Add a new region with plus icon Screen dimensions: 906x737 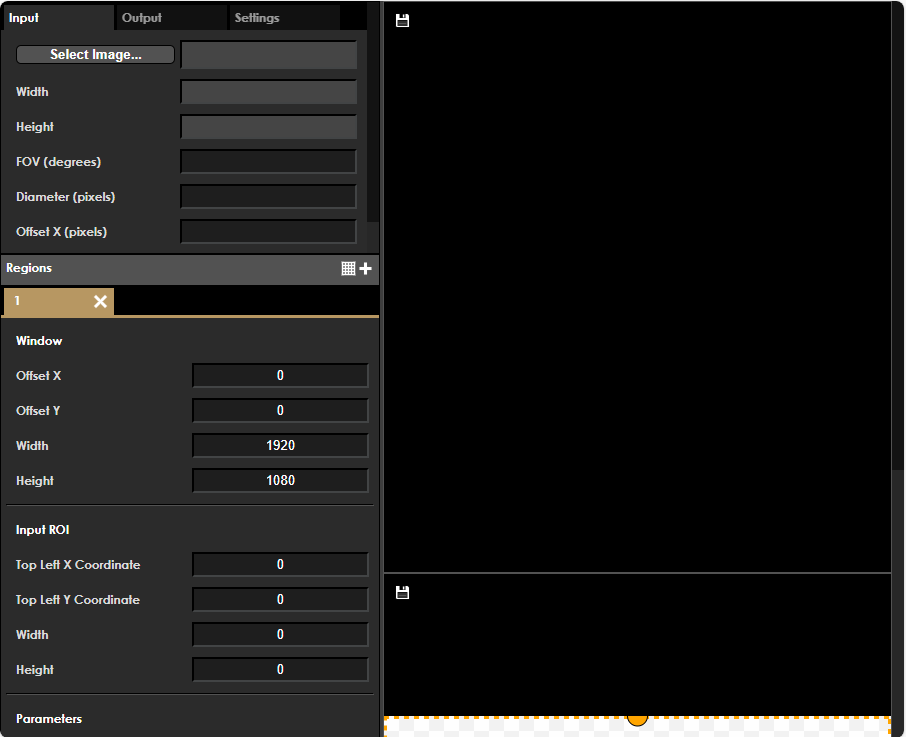[x=366, y=268]
